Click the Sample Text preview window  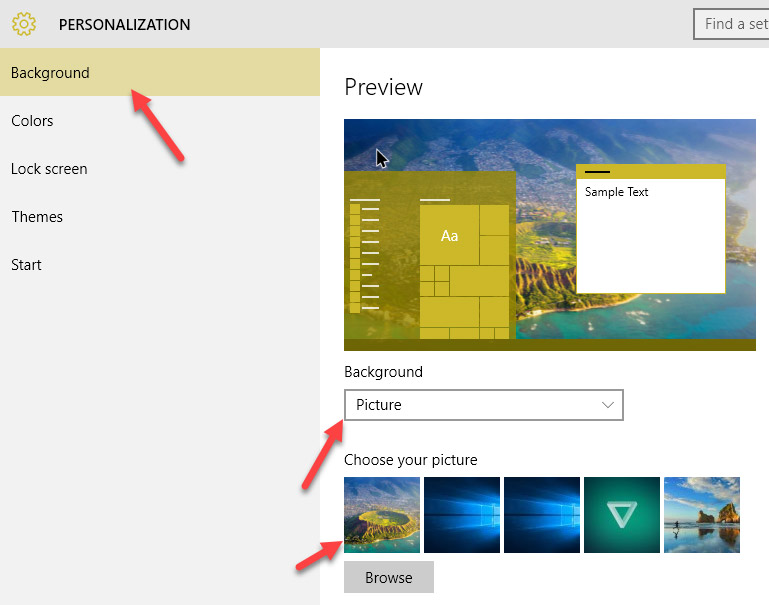tap(651, 229)
